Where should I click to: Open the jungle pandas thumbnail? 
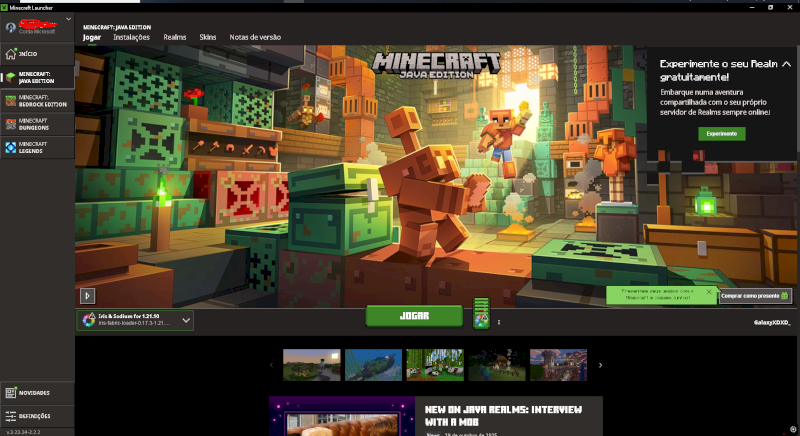tap(435, 365)
